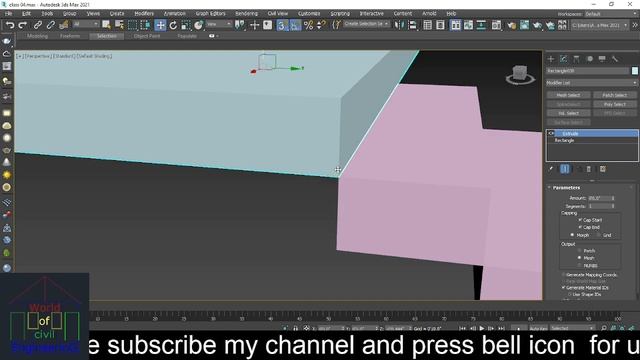The image size is (640, 360).
Task: Open the Motion panel icon
Action: (x=589, y=59)
